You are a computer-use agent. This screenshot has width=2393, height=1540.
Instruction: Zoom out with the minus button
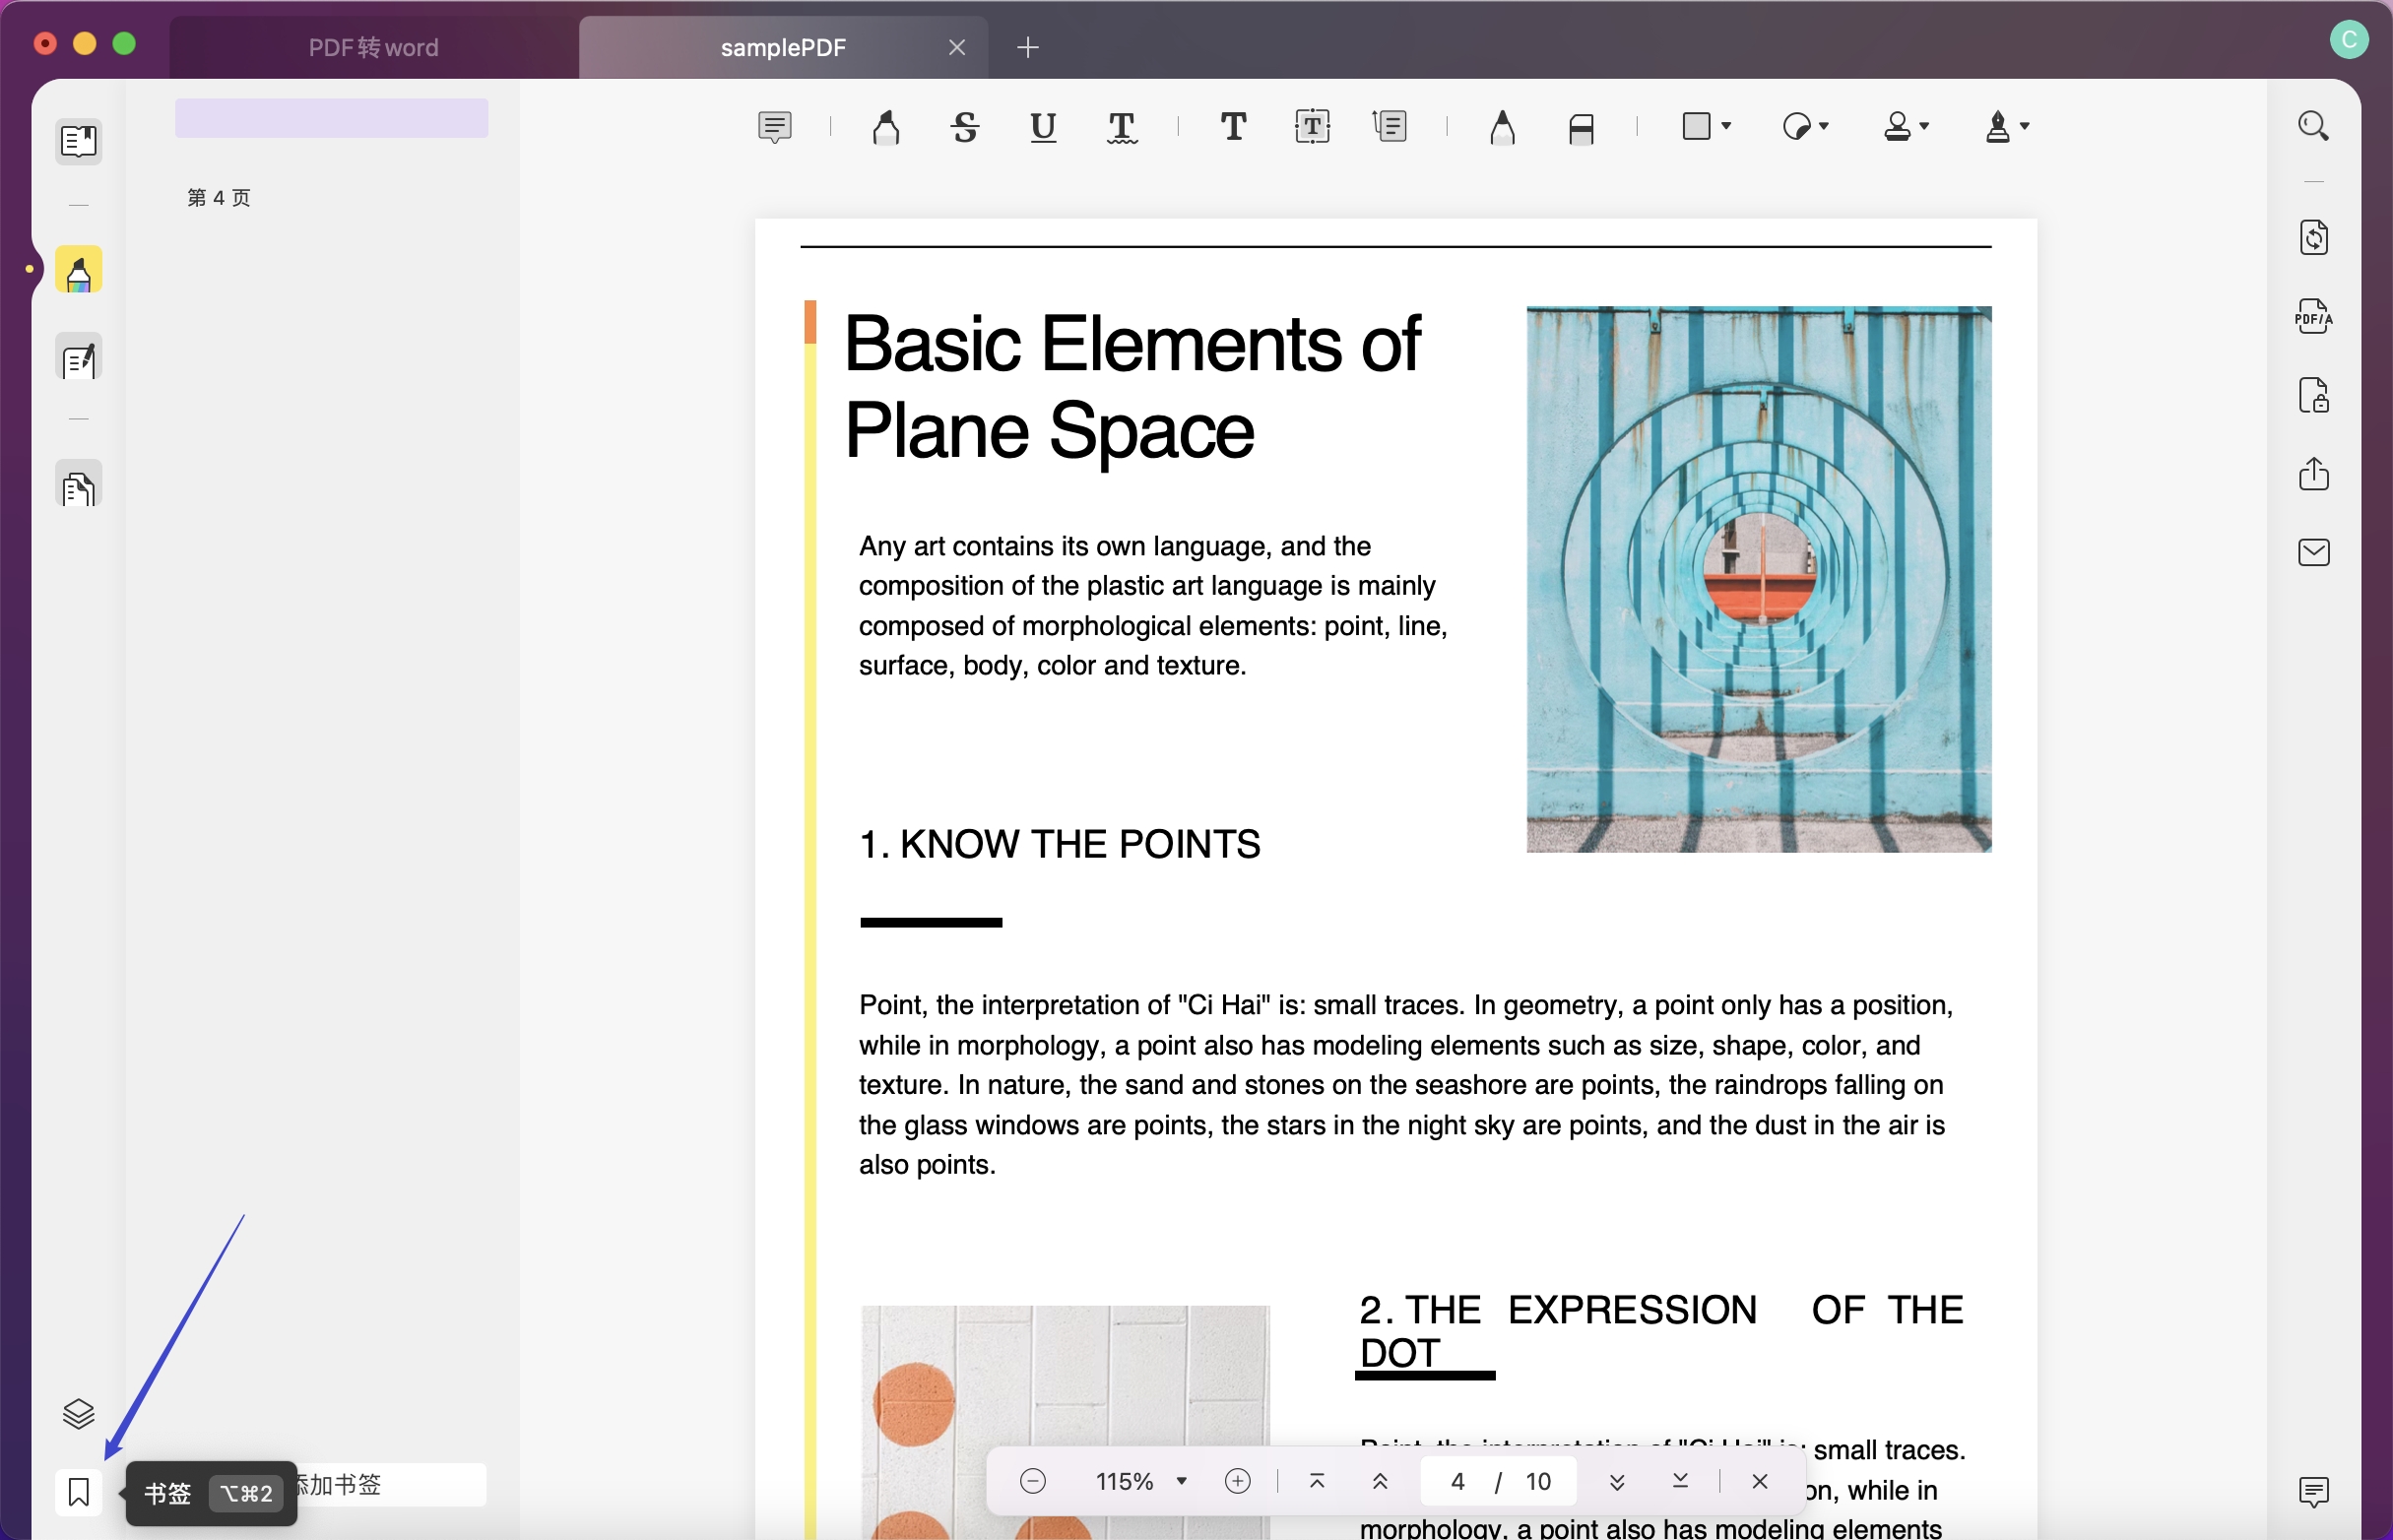click(1033, 1481)
